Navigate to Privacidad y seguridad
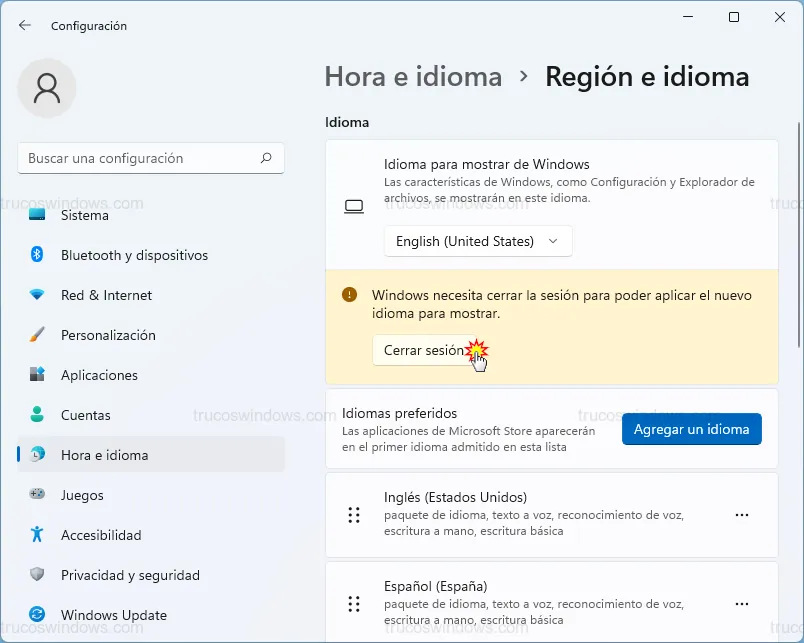Image resolution: width=804 pixels, height=643 pixels. click(130, 575)
